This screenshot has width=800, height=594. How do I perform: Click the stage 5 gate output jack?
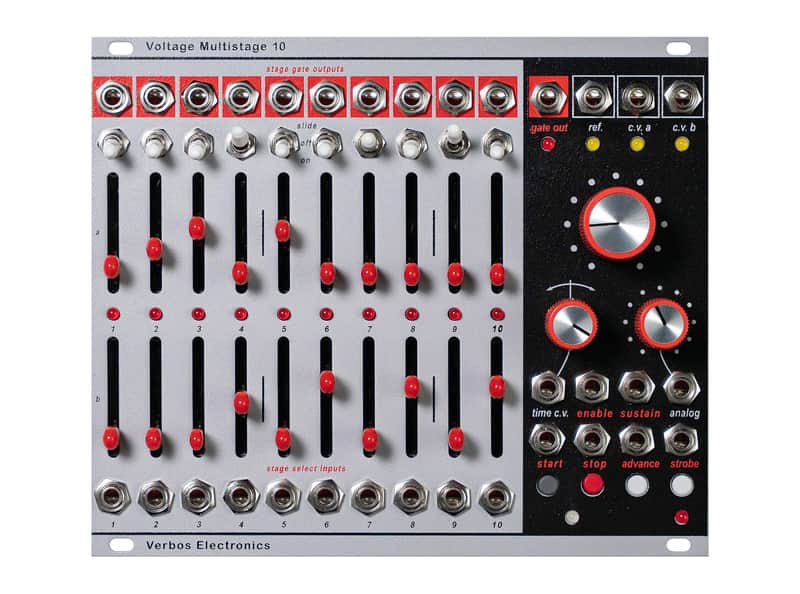click(x=283, y=96)
